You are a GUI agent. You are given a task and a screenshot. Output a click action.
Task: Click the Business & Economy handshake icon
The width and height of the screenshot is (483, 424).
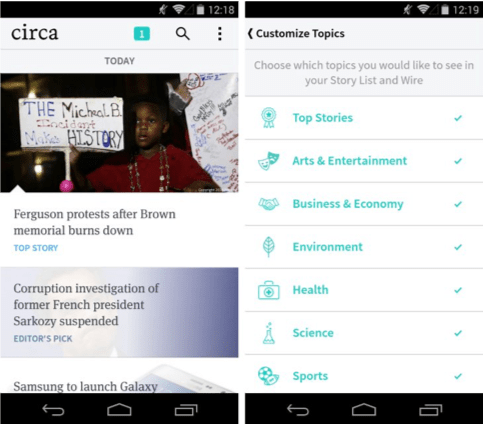click(x=269, y=204)
